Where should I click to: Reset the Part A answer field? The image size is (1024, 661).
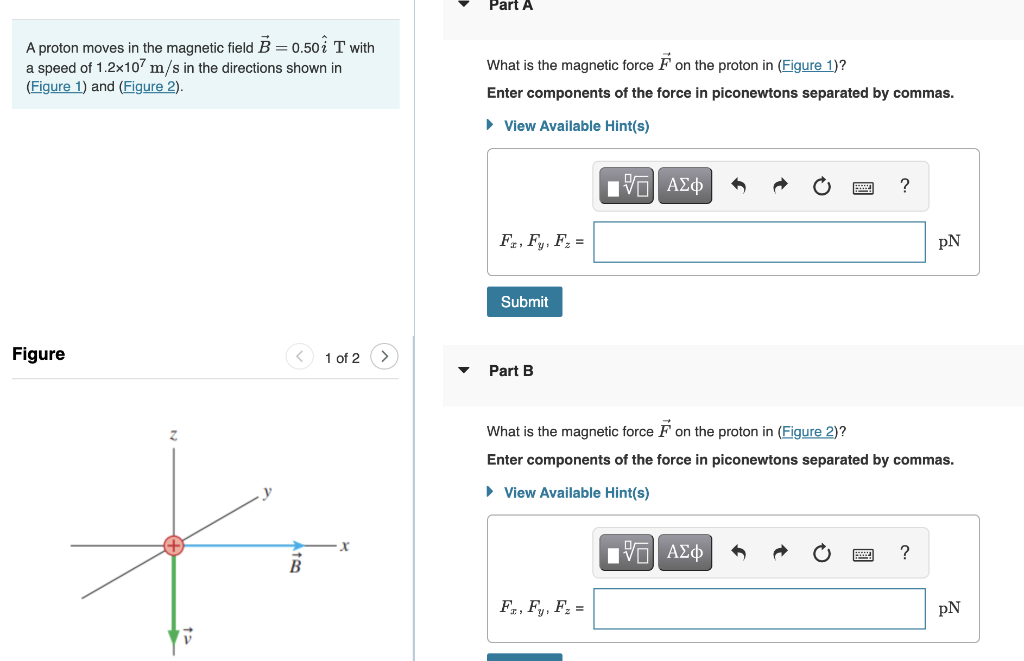click(x=822, y=186)
